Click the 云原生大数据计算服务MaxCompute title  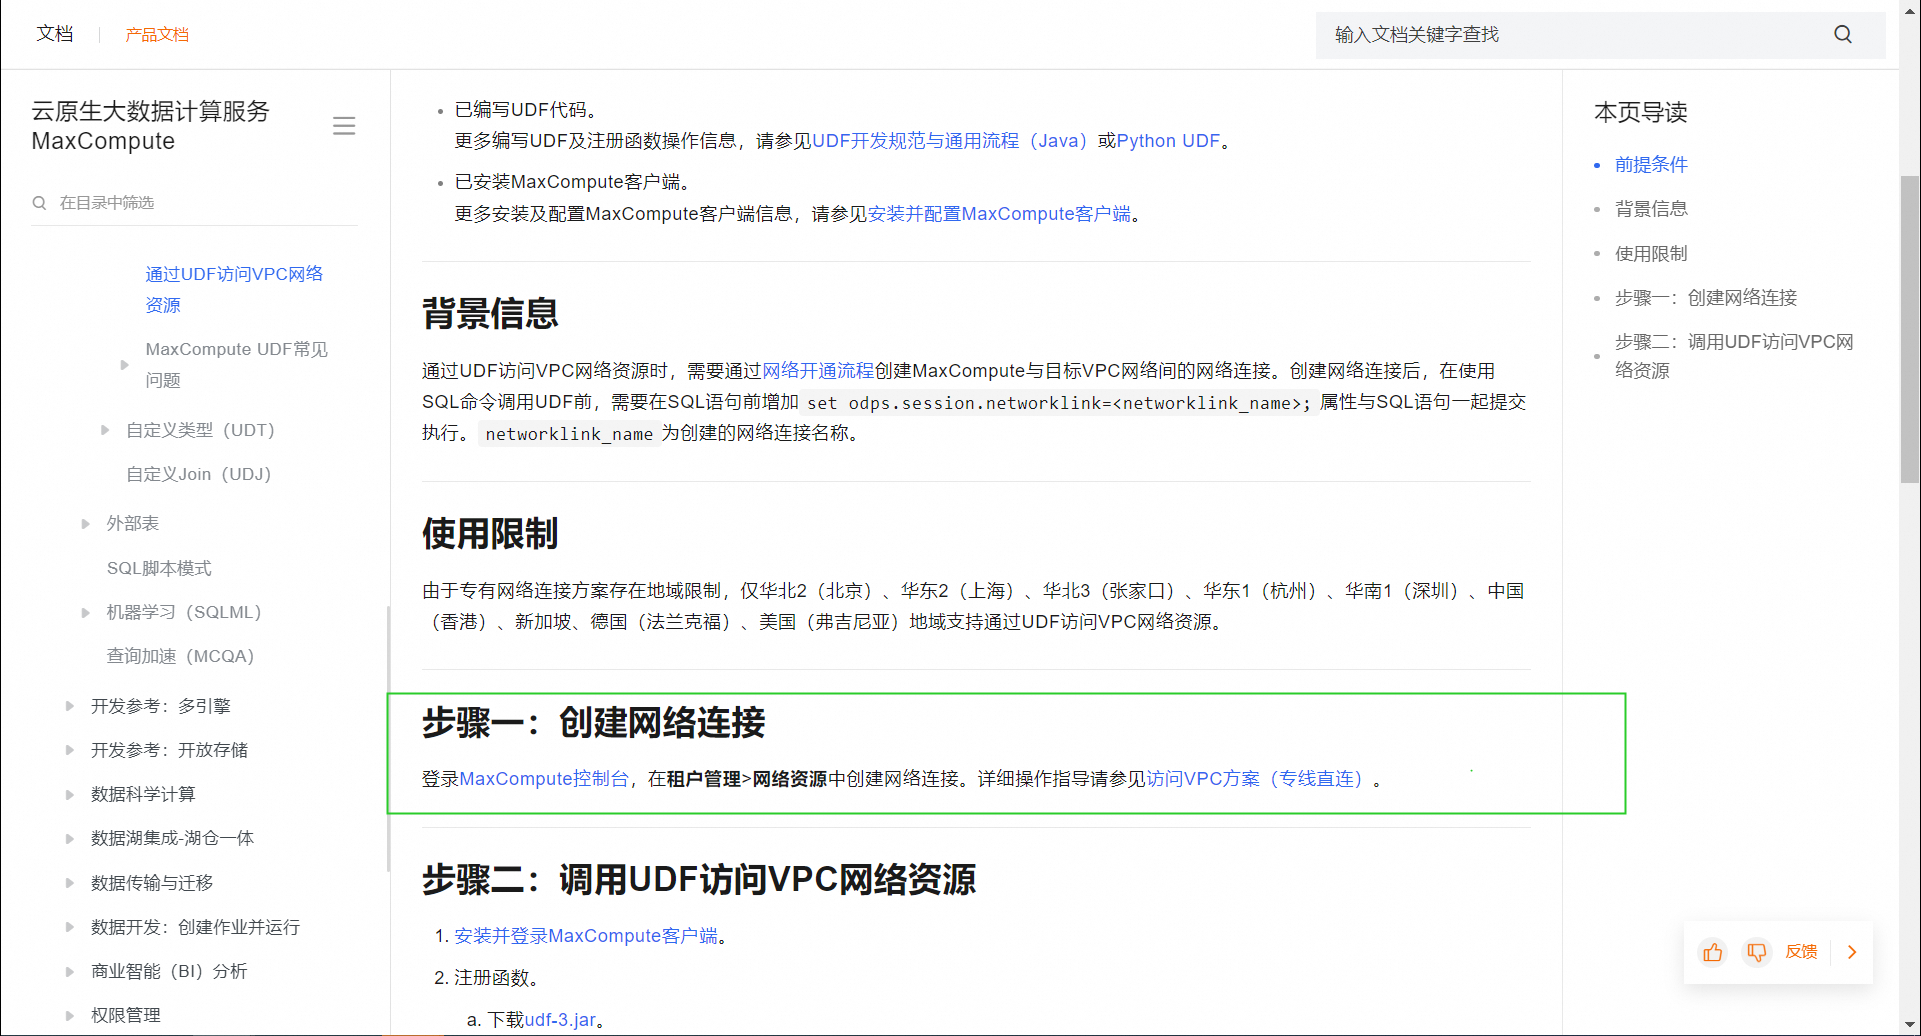point(151,126)
